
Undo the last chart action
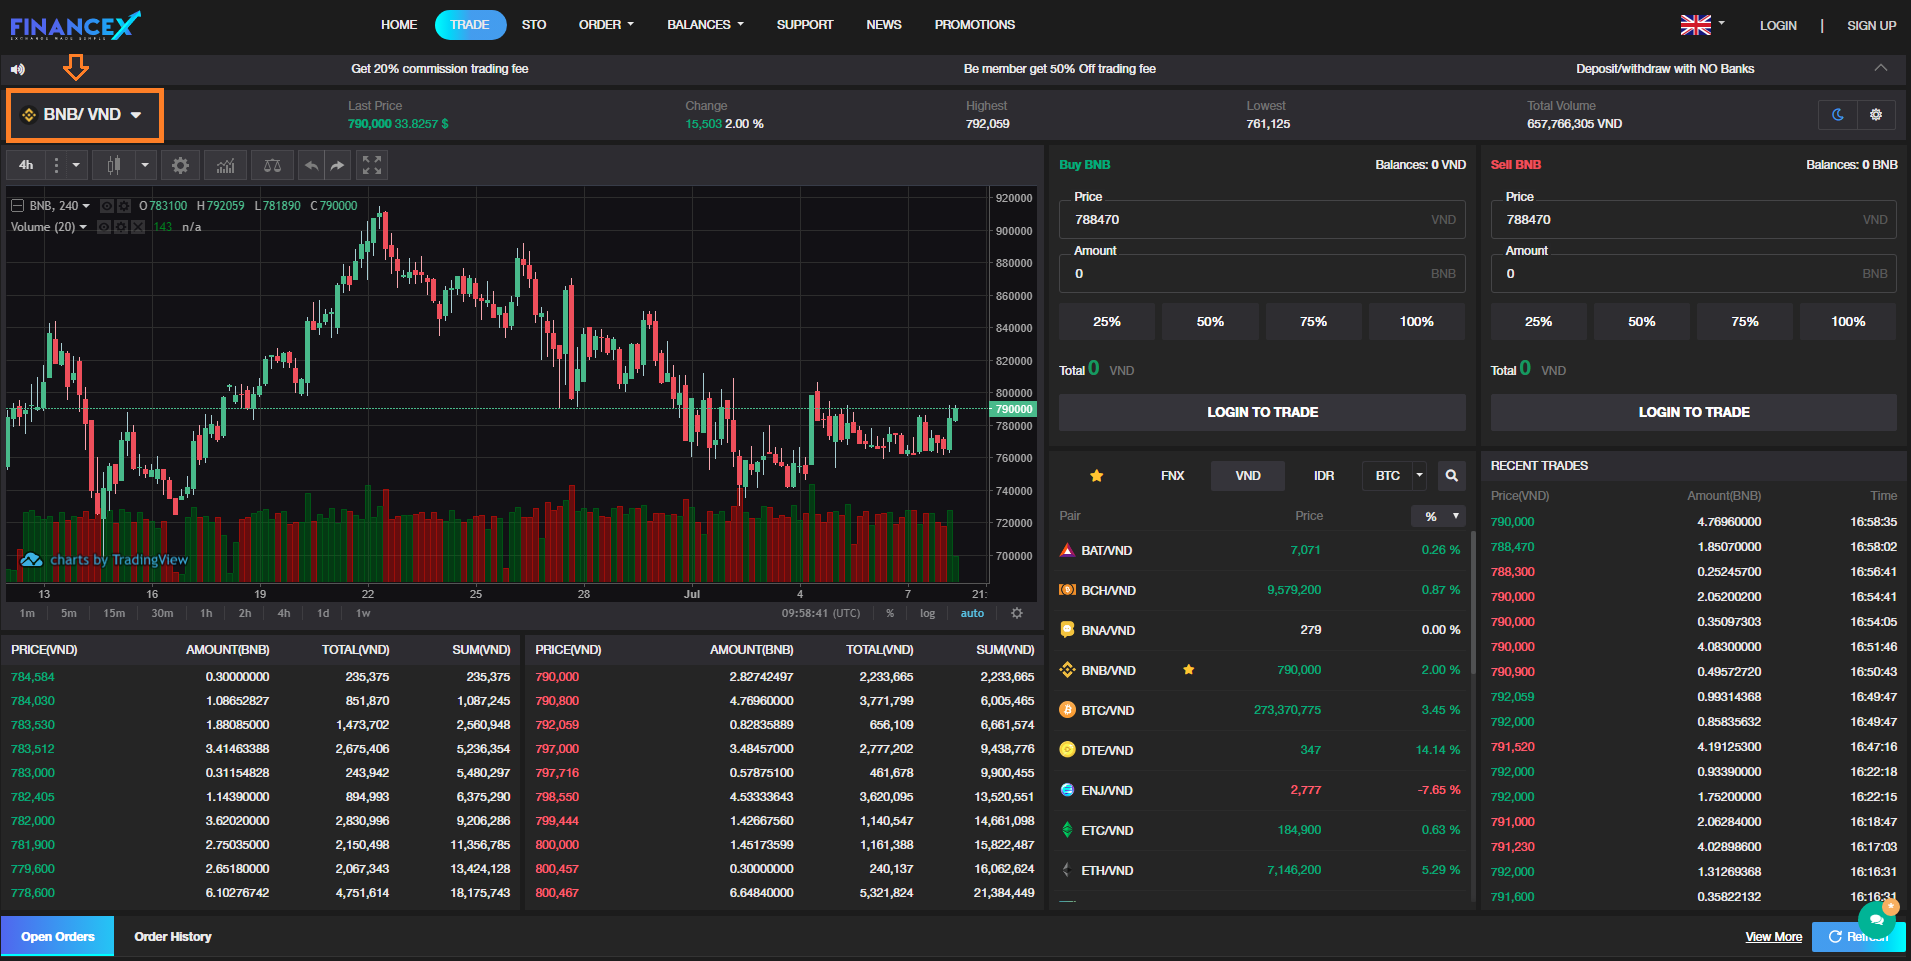tap(312, 165)
